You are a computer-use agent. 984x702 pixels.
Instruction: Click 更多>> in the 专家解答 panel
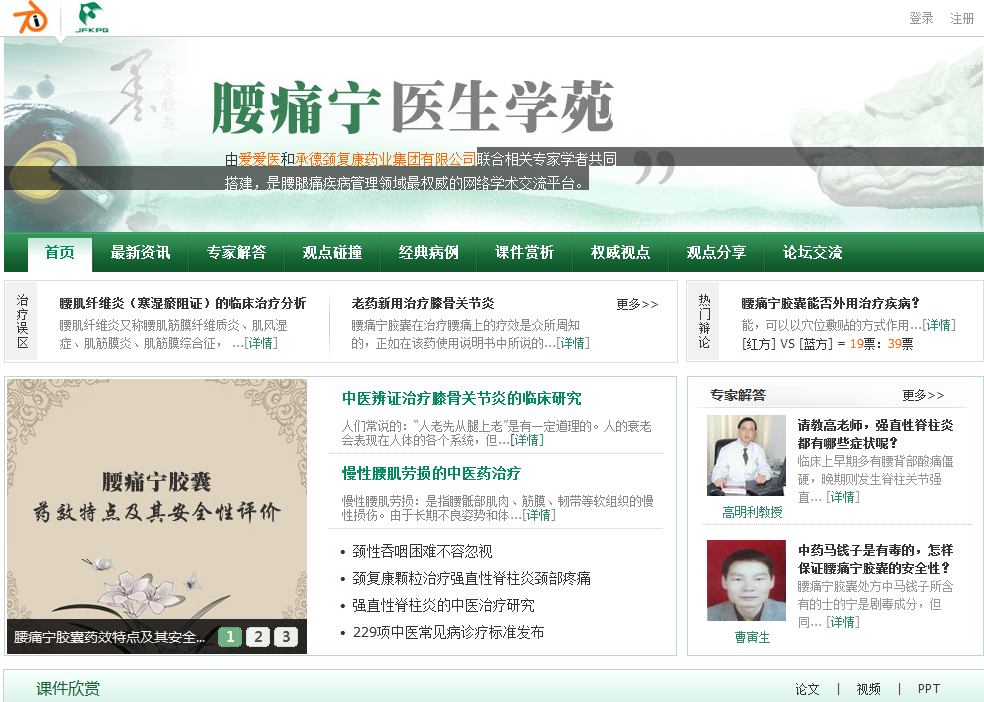(923, 395)
